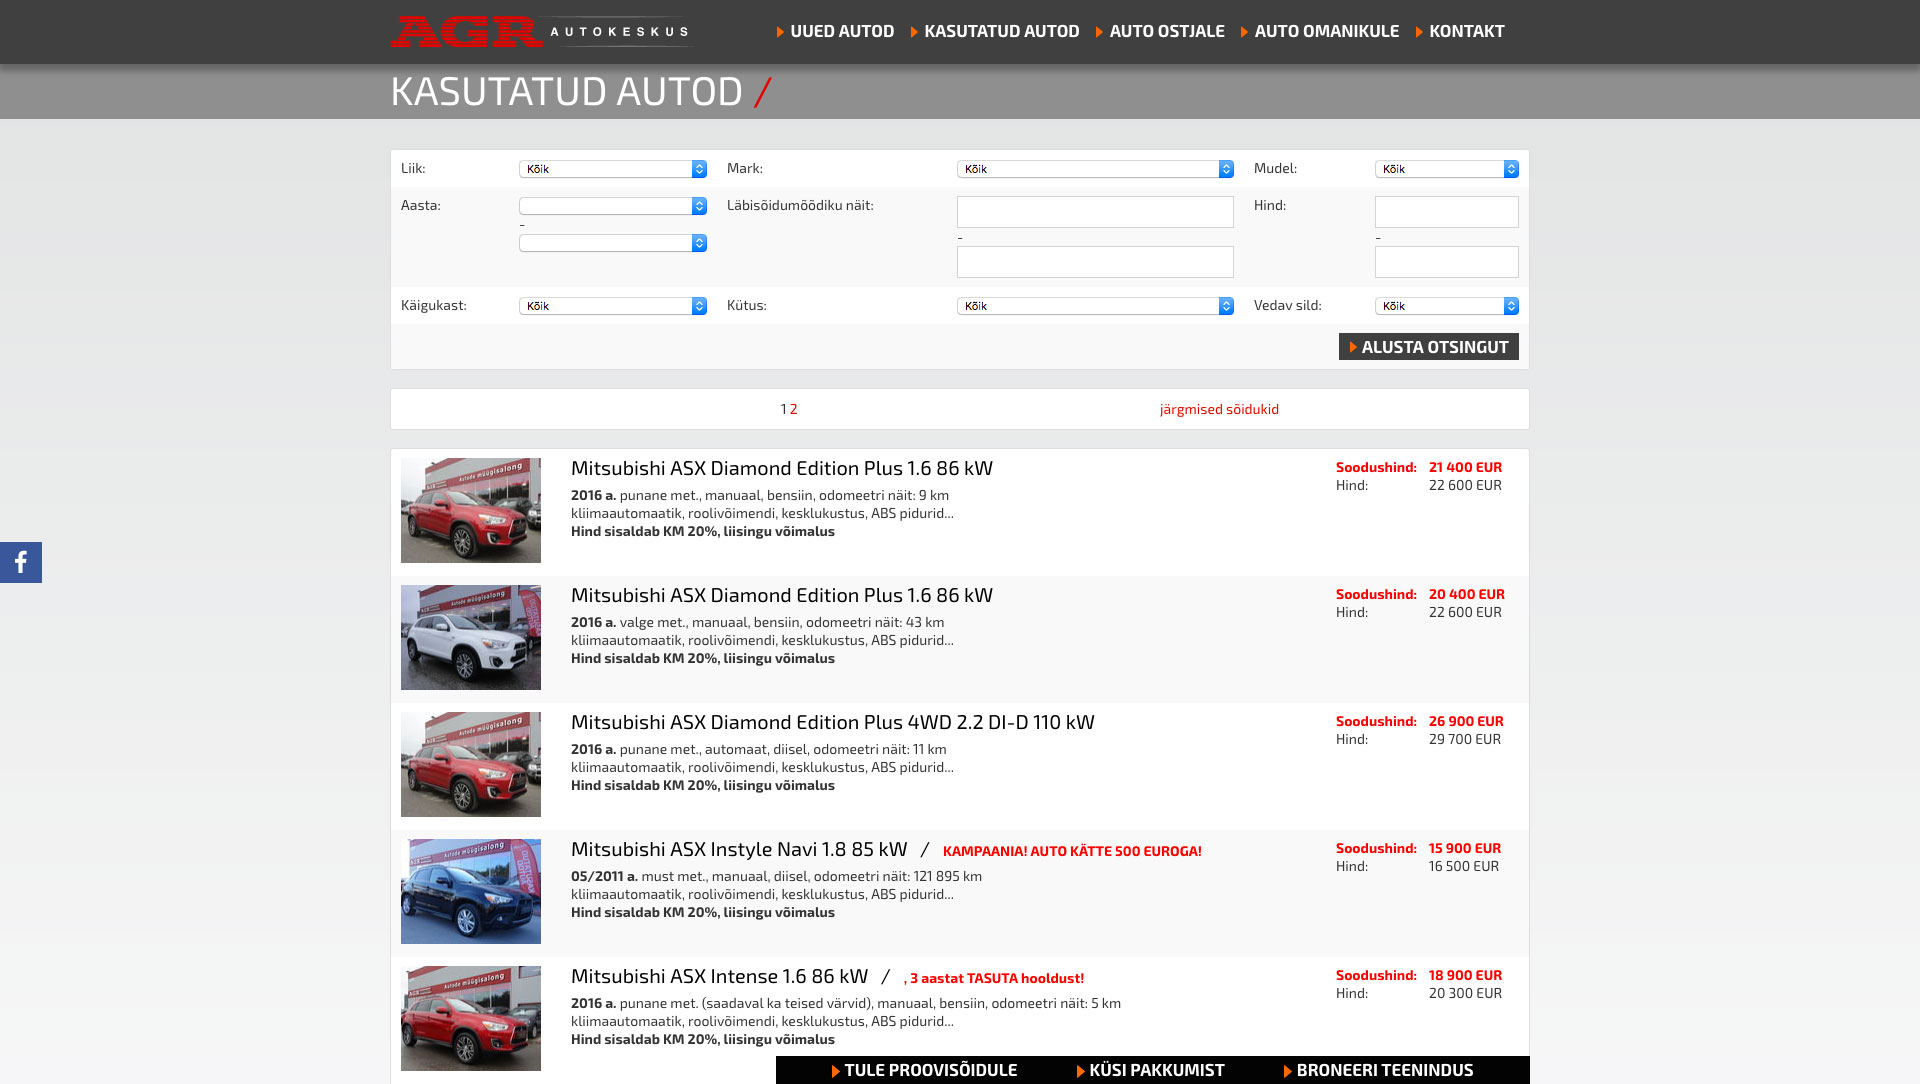
Task: View photo of the white ASX
Action: pos(471,637)
